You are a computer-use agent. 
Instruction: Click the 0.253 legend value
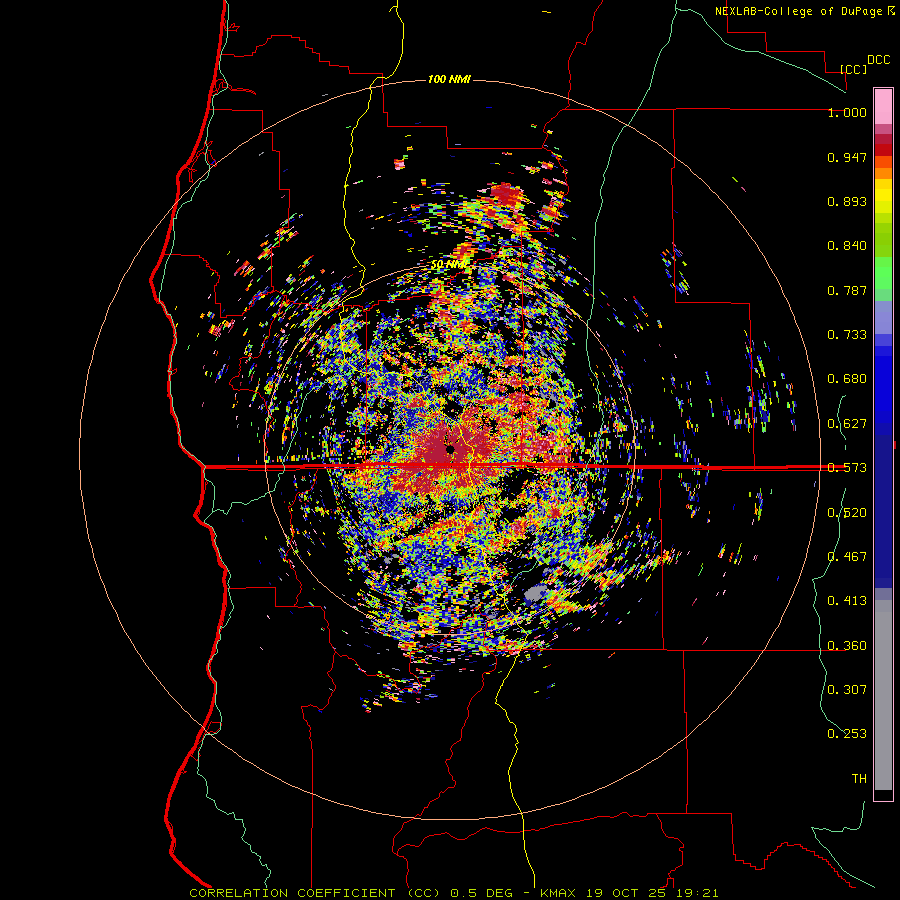click(847, 734)
